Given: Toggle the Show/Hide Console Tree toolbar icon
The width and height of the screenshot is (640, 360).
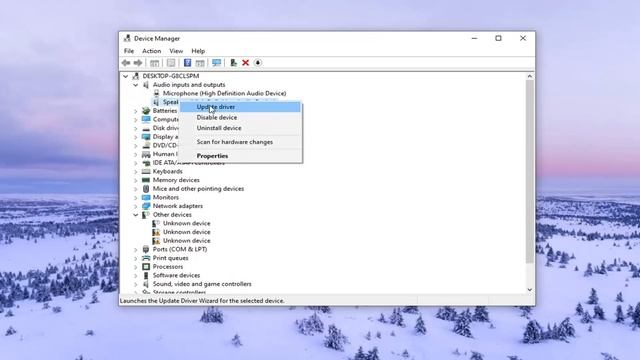Looking at the screenshot, I should (x=154, y=63).
